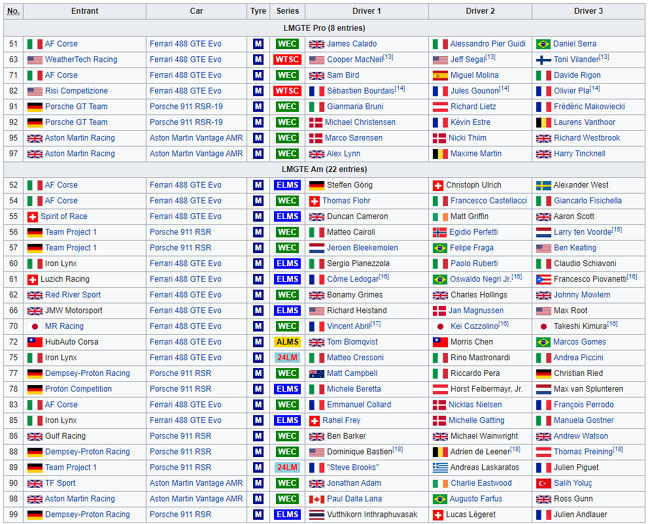The width and height of the screenshot is (650, 524).
Task: Open Aston Martin Vantage AMR link in row 95
Action: click(x=196, y=138)
